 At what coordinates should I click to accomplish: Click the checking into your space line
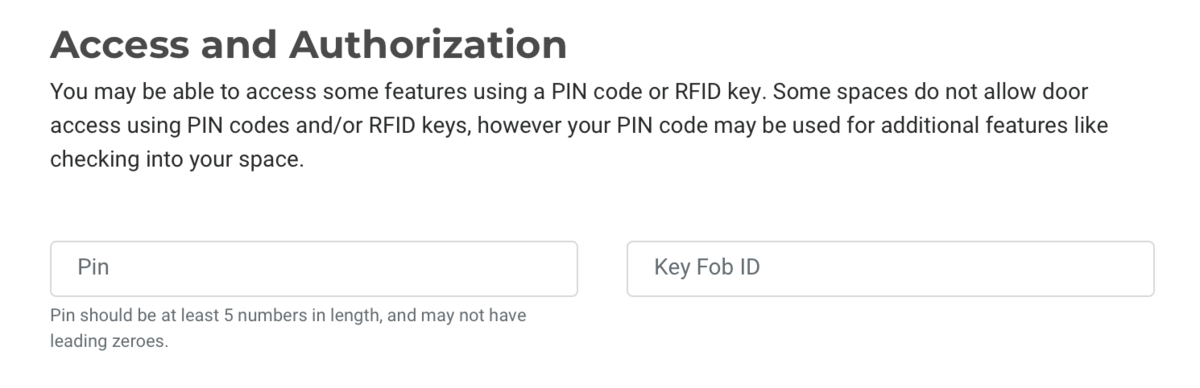(x=176, y=159)
